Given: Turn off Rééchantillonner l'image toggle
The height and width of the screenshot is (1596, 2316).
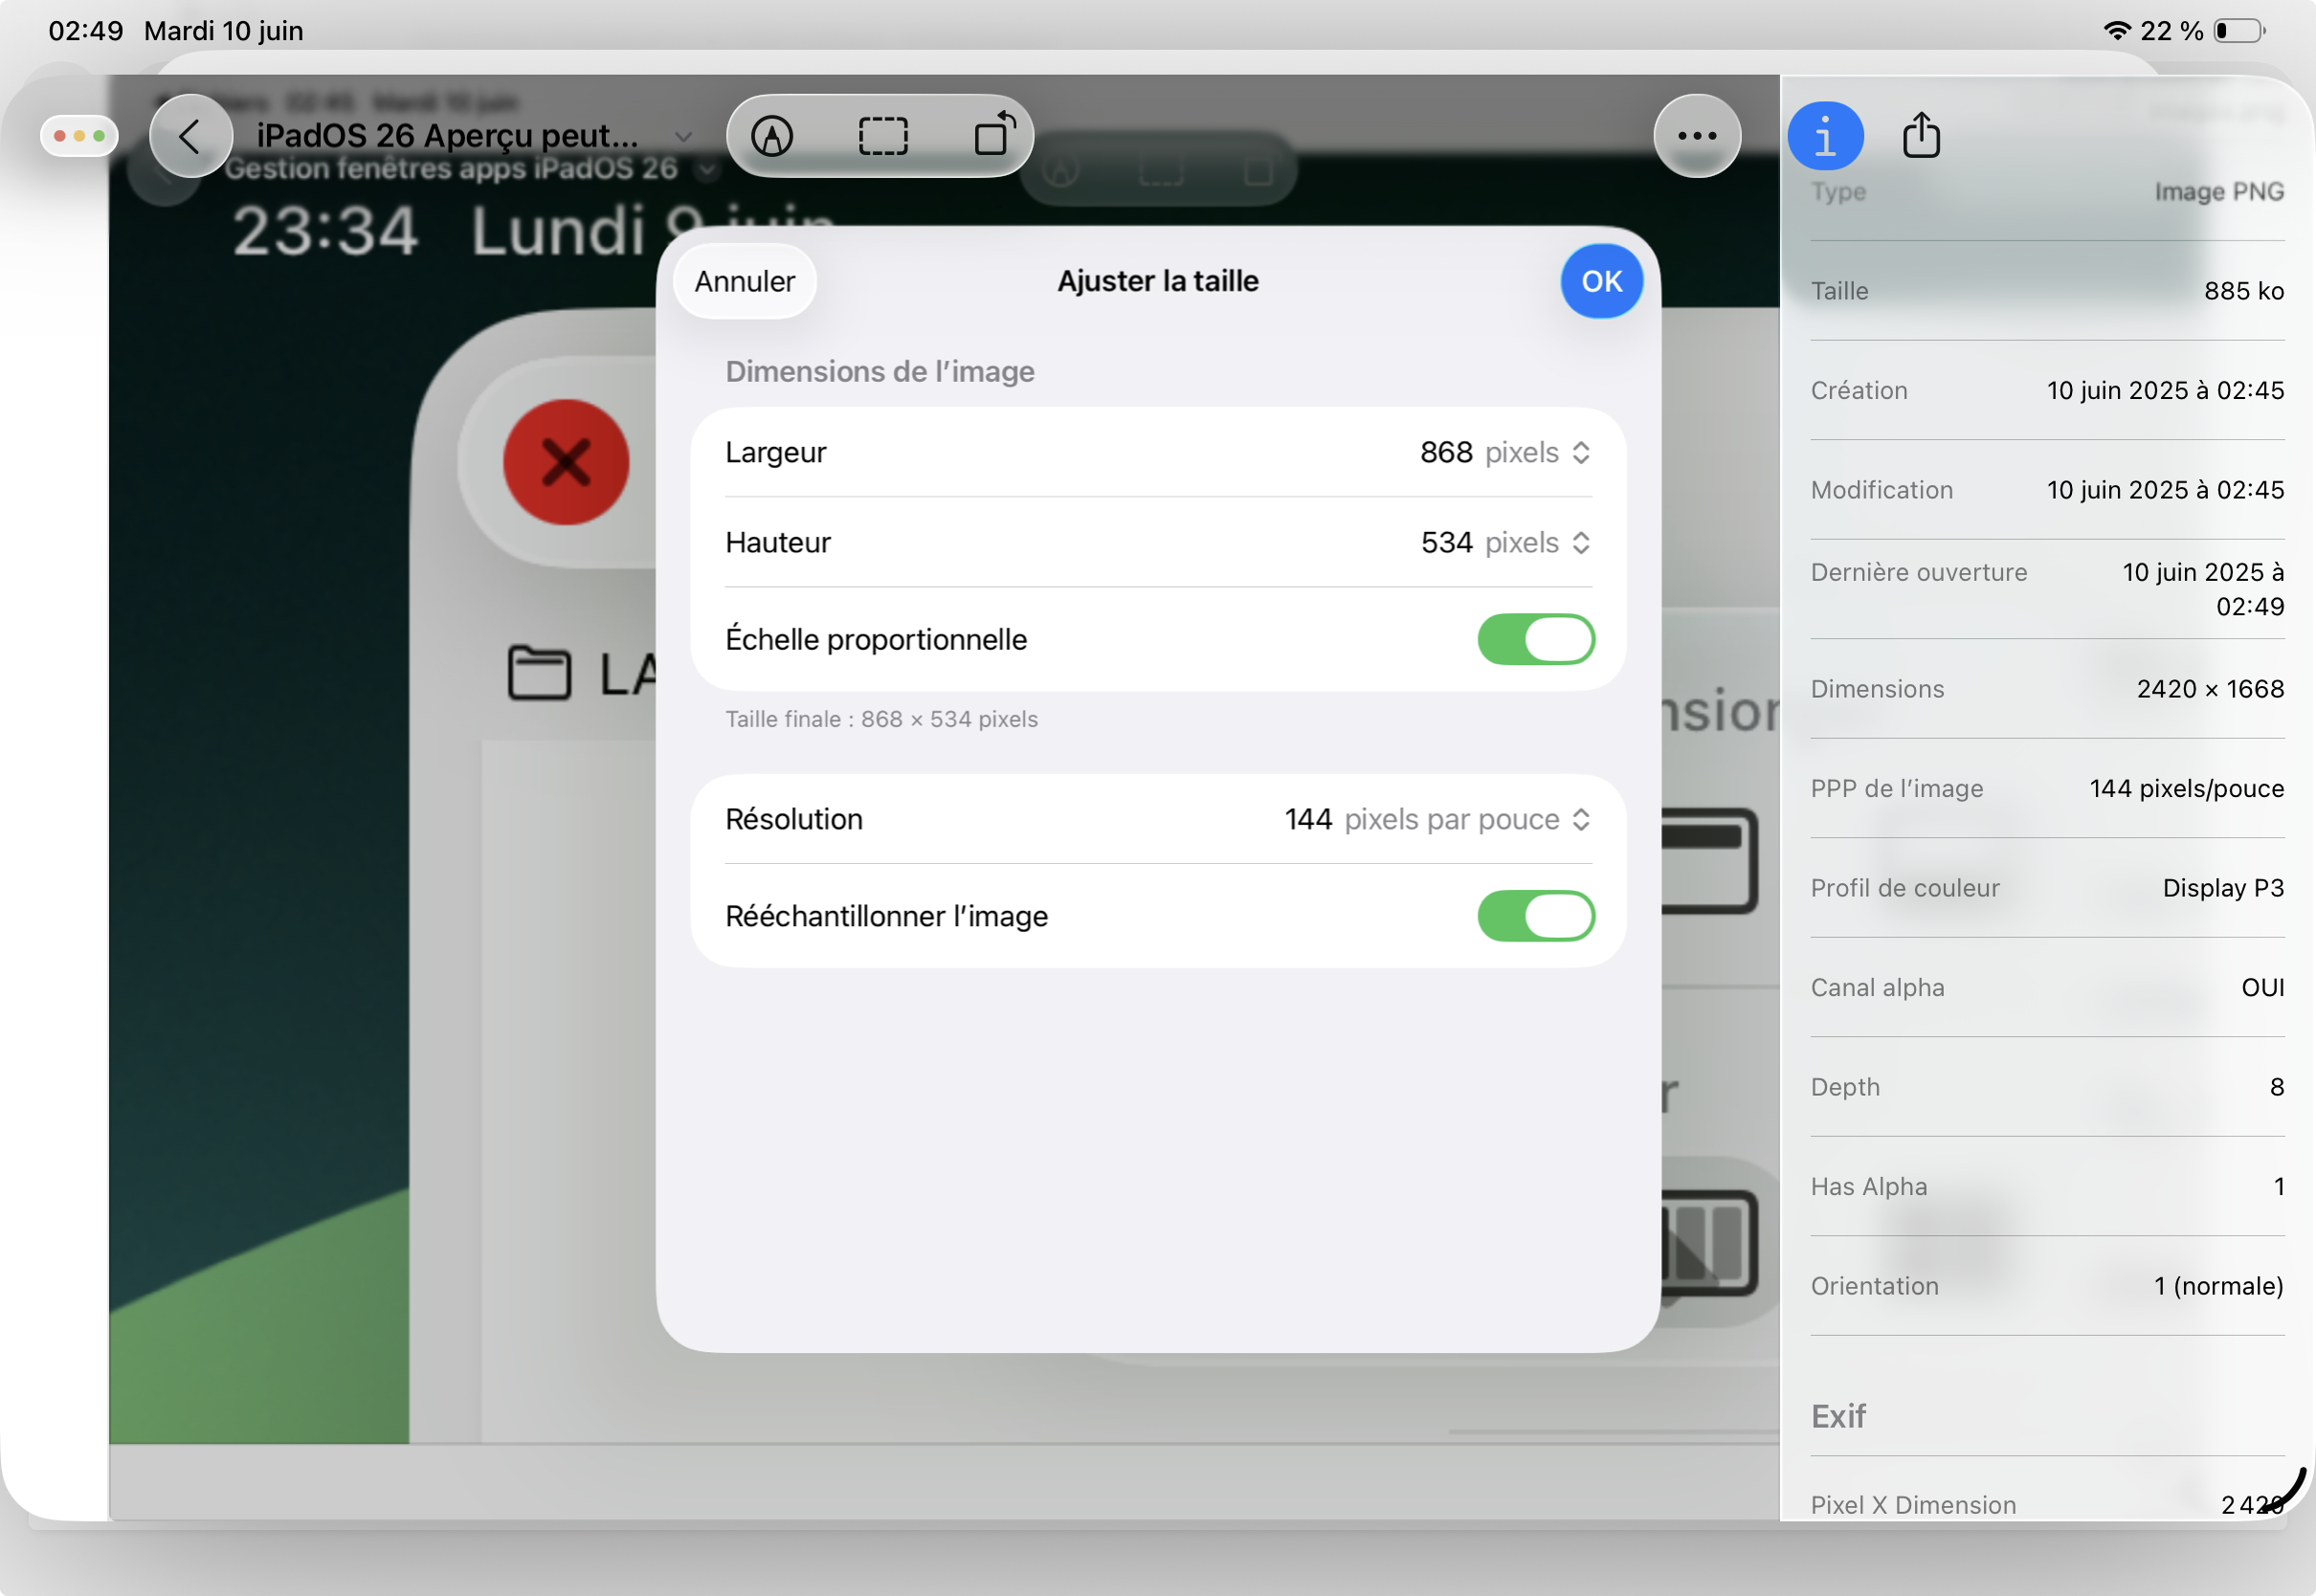Looking at the screenshot, I should tap(1535, 916).
